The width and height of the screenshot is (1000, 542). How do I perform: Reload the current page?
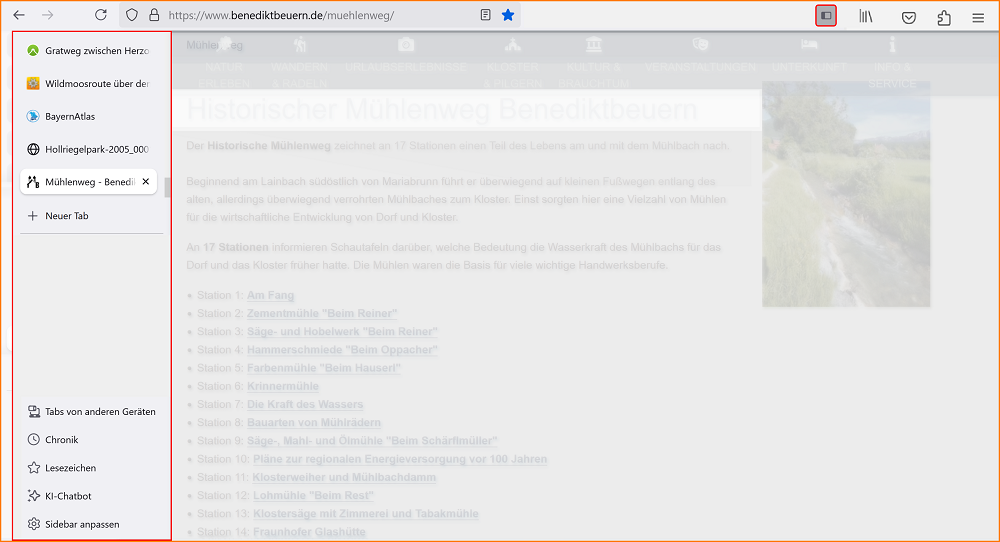tap(101, 15)
